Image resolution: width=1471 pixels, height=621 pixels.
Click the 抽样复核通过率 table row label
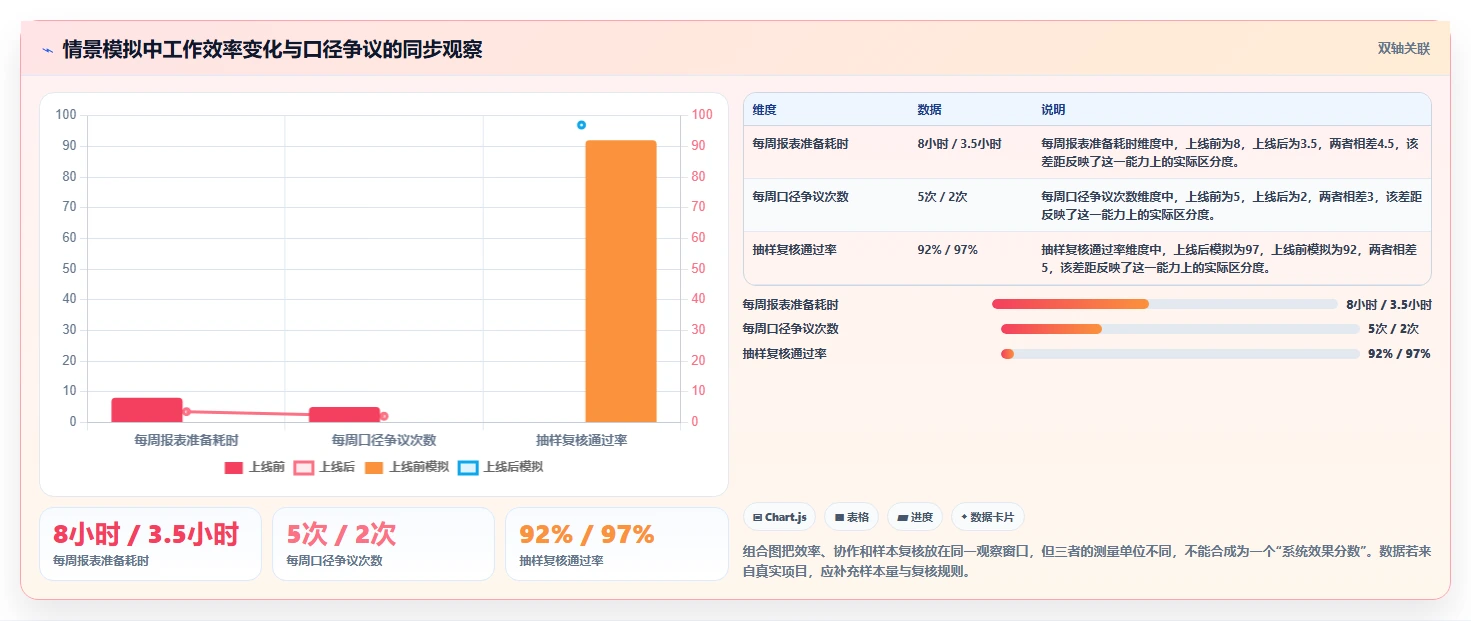(x=795, y=250)
